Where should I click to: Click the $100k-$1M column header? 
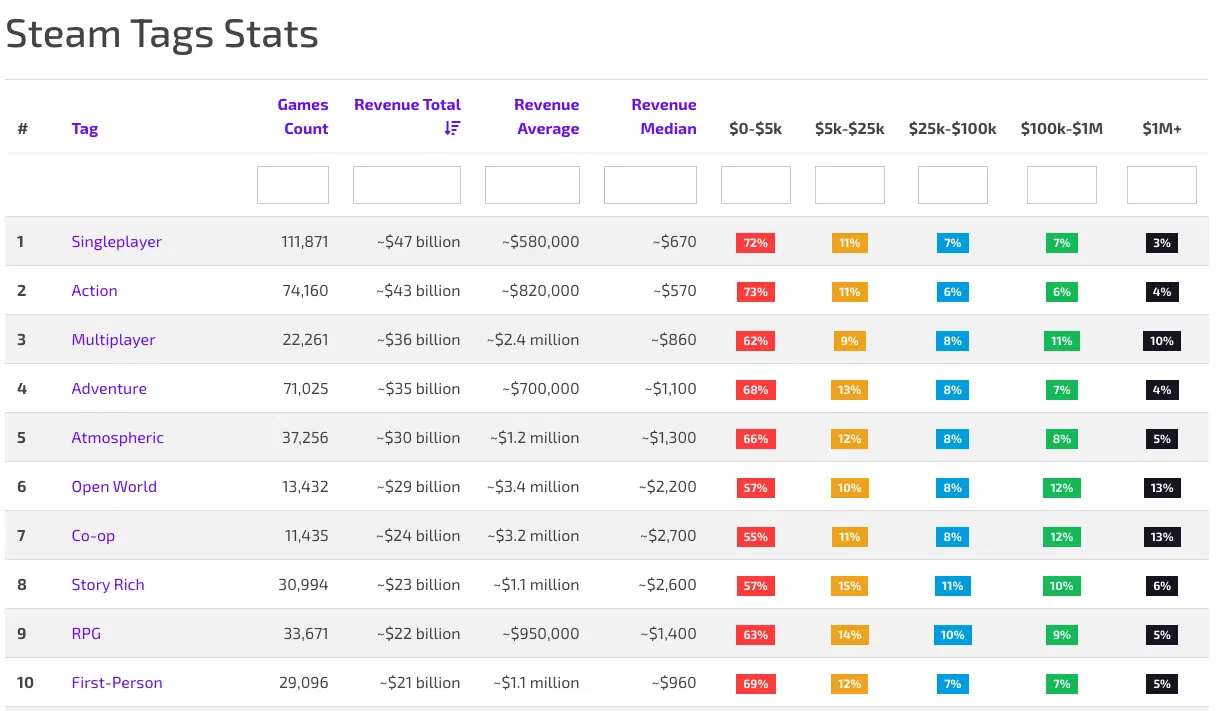(x=1062, y=128)
